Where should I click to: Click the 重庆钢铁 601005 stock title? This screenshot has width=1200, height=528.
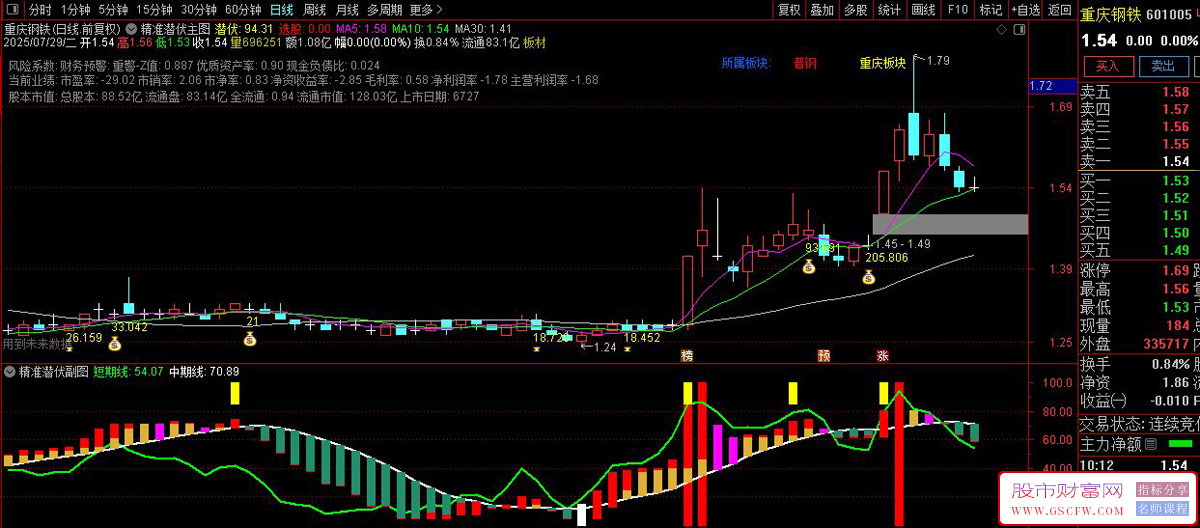(x=1139, y=14)
